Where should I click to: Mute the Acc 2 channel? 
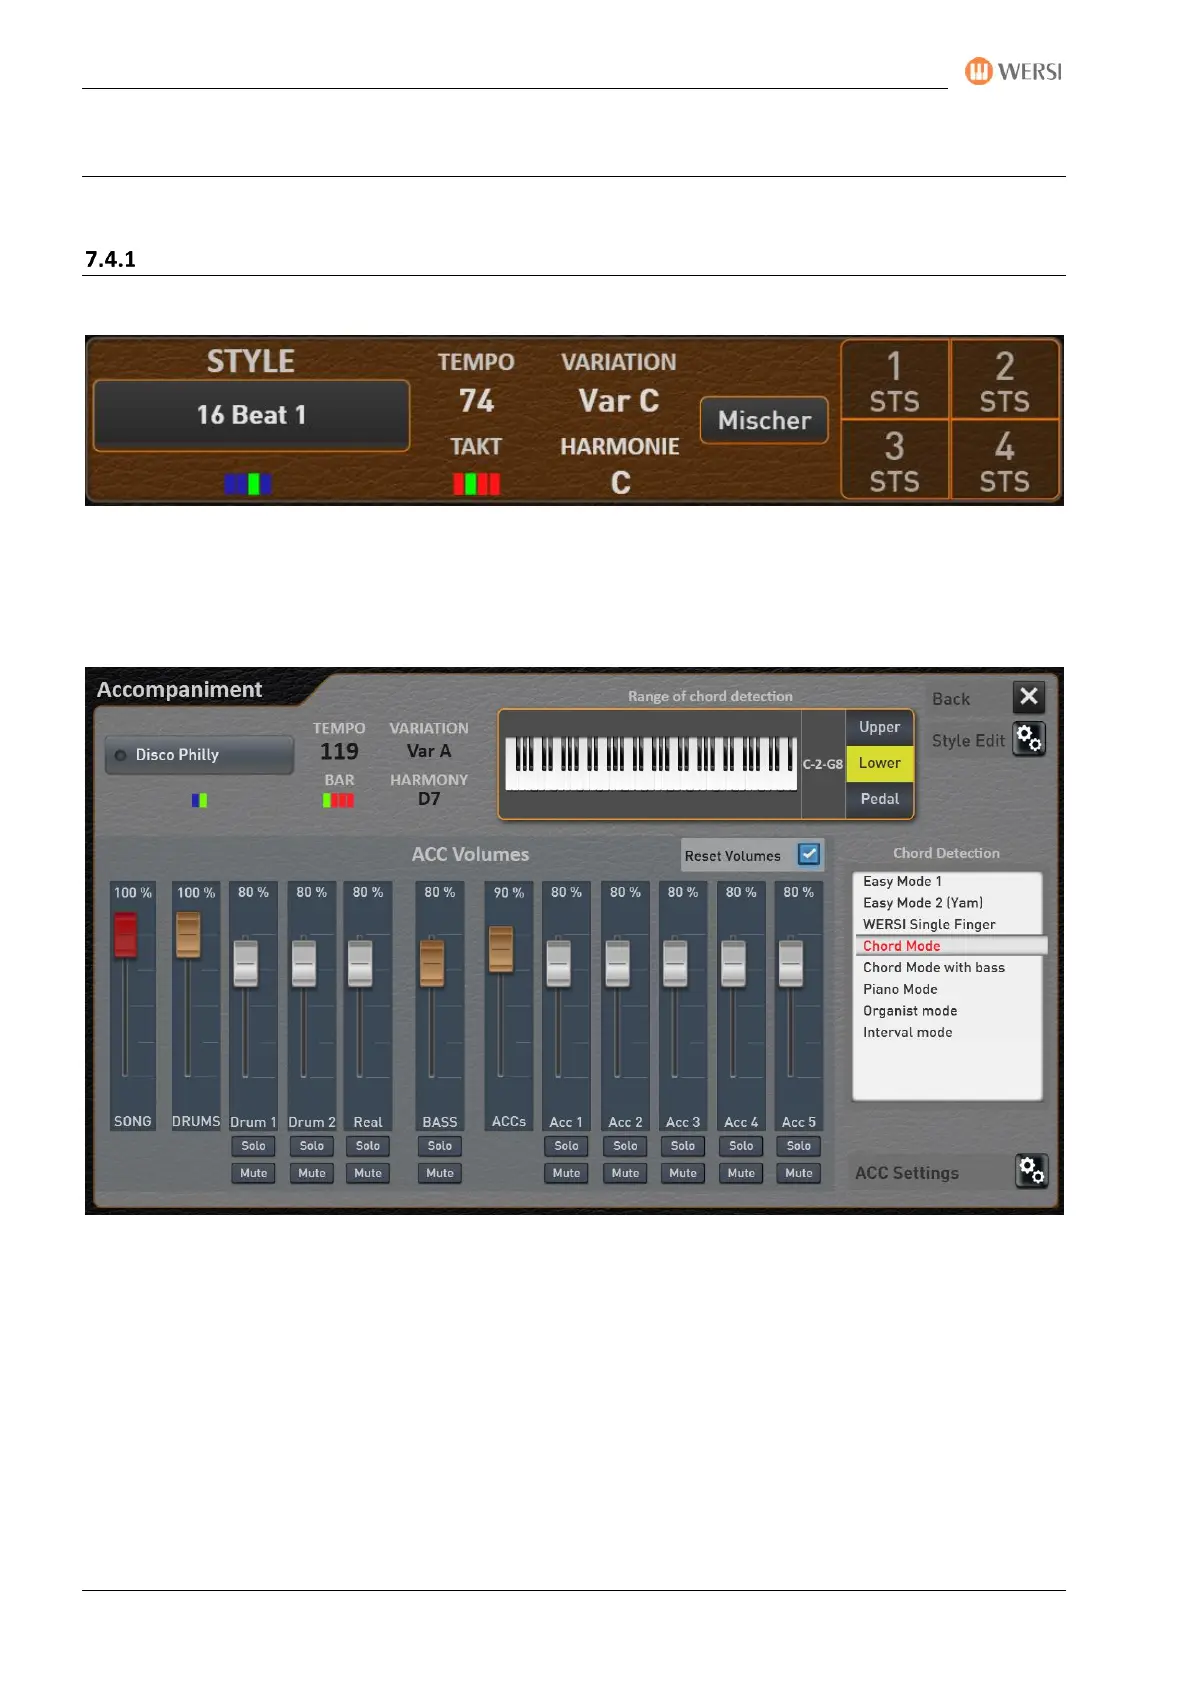(x=626, y=1173)
